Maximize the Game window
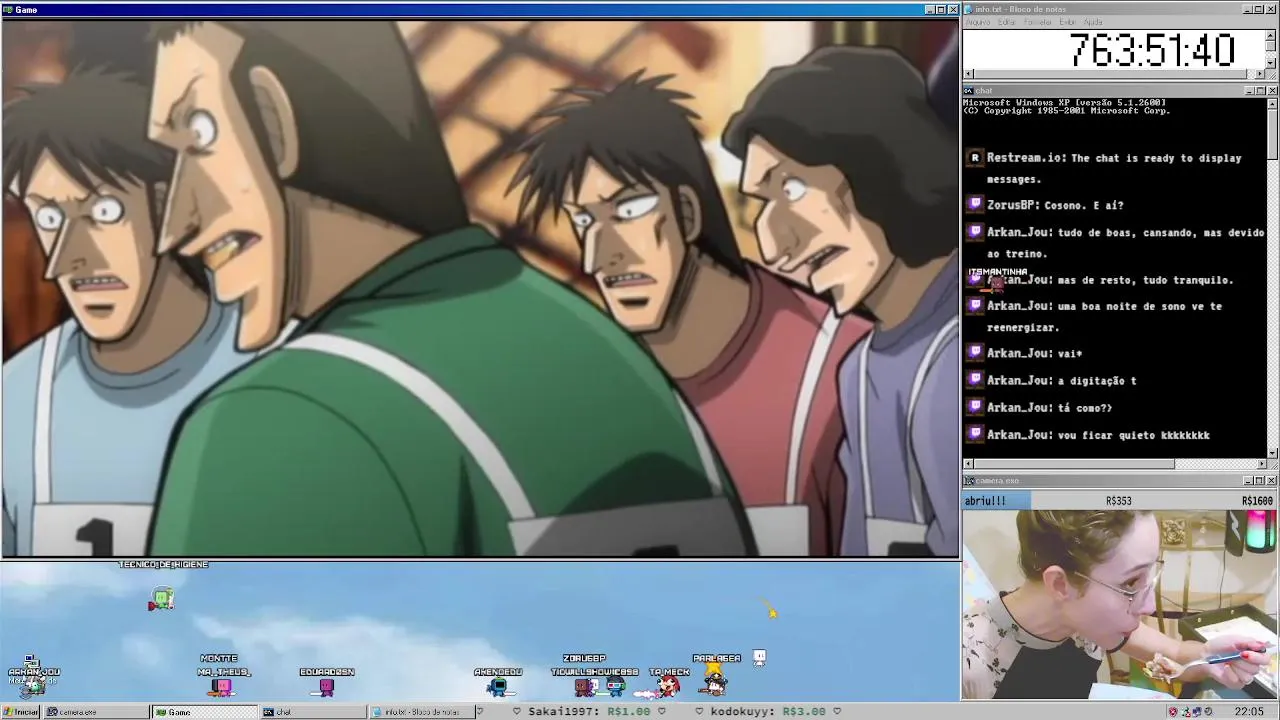Screen dimensions: 1280x720 tap(941, 10)
